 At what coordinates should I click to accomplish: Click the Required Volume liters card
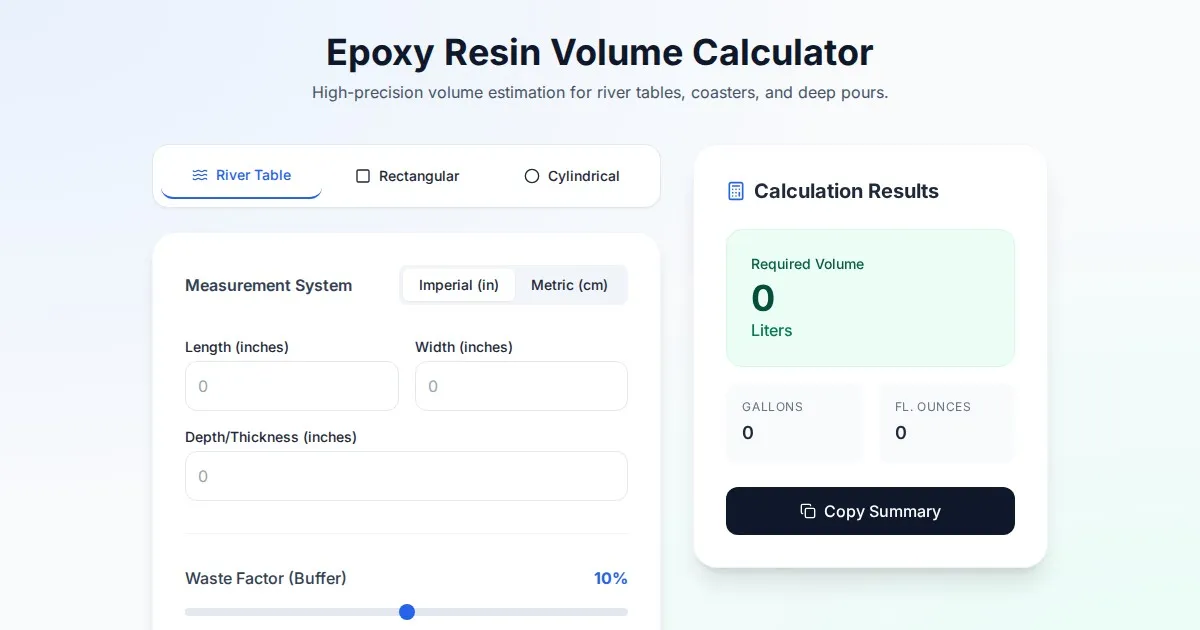click(870, 298)
